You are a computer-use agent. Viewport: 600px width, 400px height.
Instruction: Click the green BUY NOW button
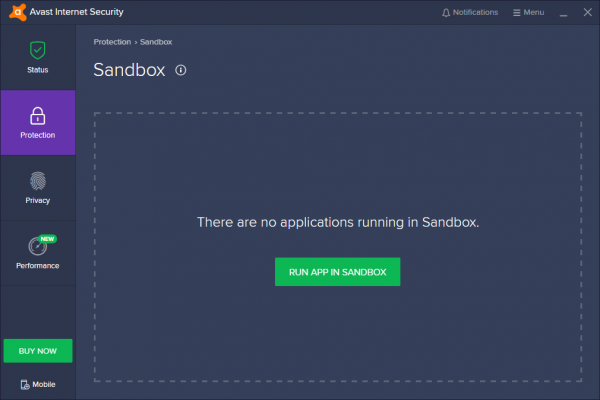(x=38, y=351)
